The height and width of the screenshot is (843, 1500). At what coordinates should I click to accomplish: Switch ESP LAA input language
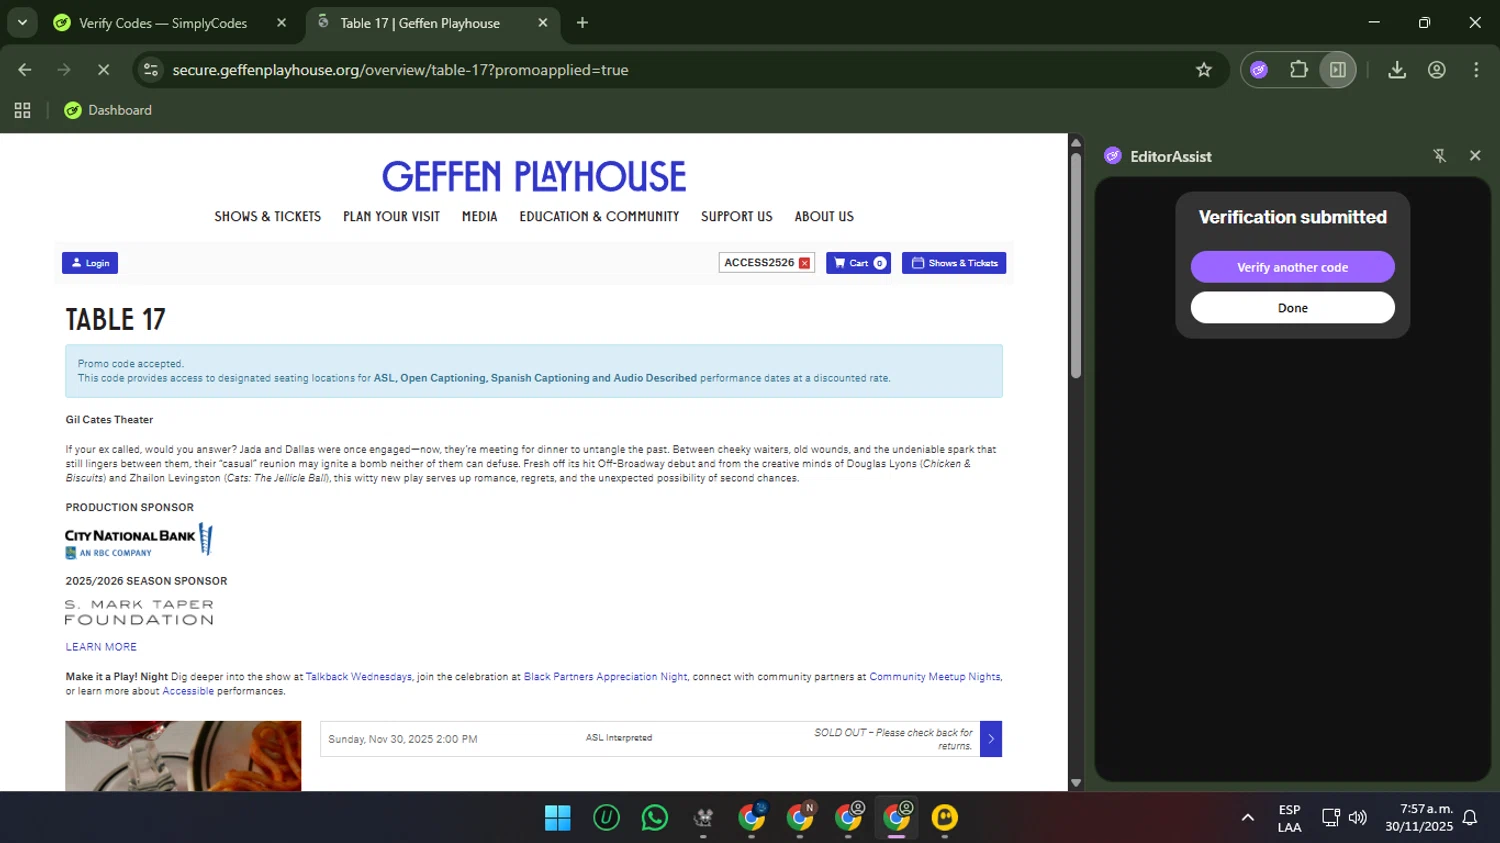(x=1289, y=818)
